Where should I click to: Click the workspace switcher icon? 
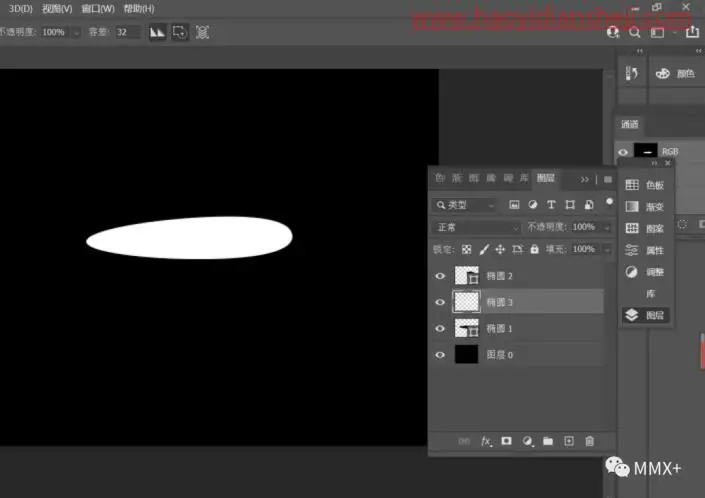657,32
